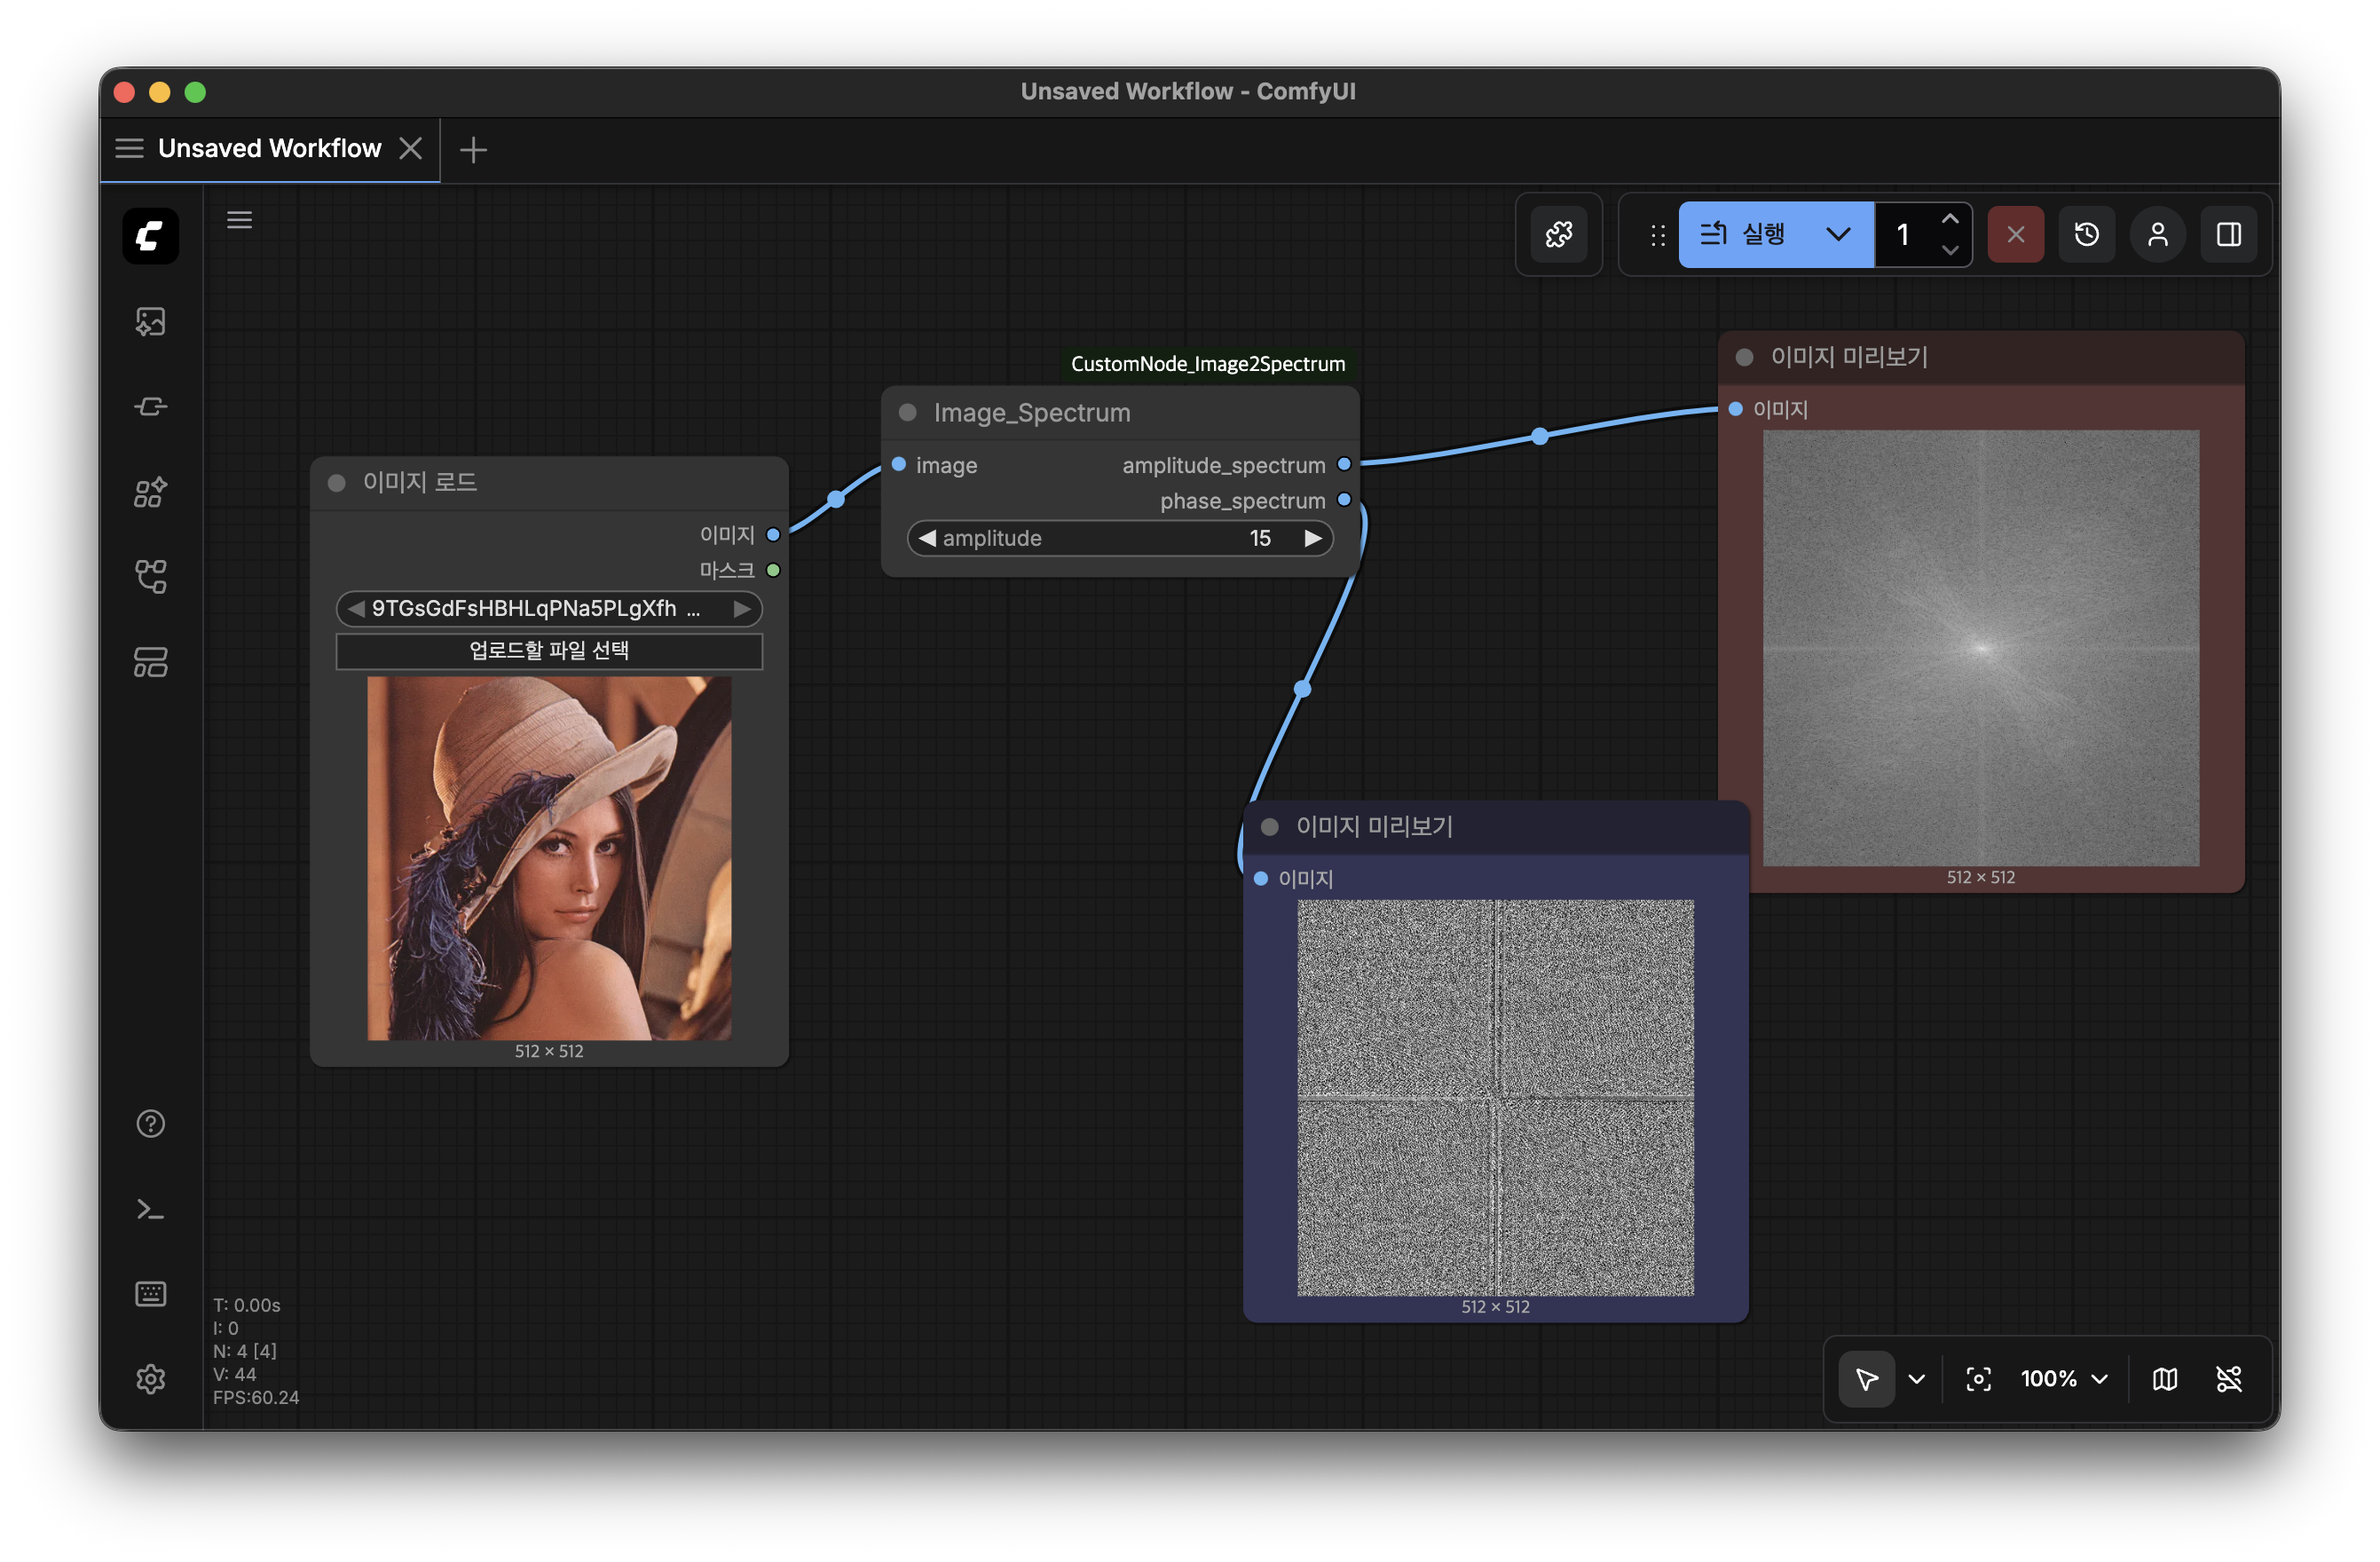Select the Unsaved Workflow tab

tap(269, 148)
